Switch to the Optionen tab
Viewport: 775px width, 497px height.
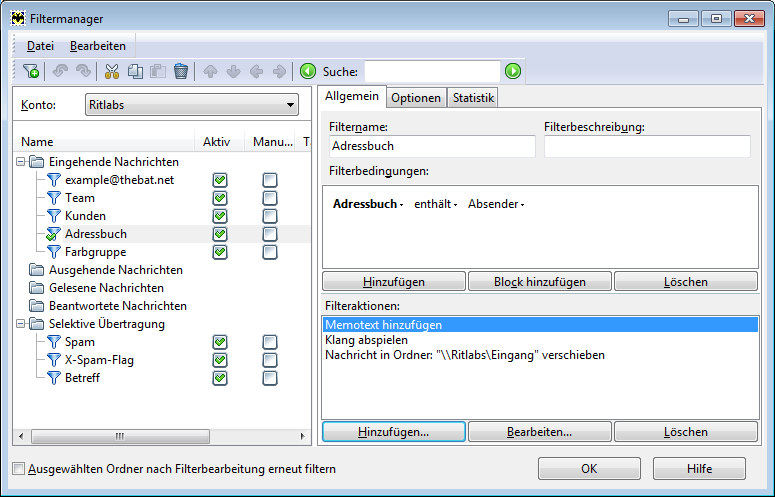tap(415, 98)
